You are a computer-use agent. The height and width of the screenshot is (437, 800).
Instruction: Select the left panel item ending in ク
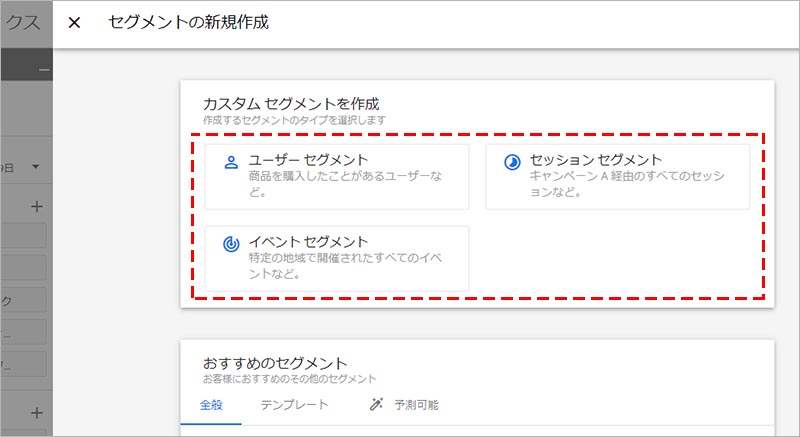point(24,300)
